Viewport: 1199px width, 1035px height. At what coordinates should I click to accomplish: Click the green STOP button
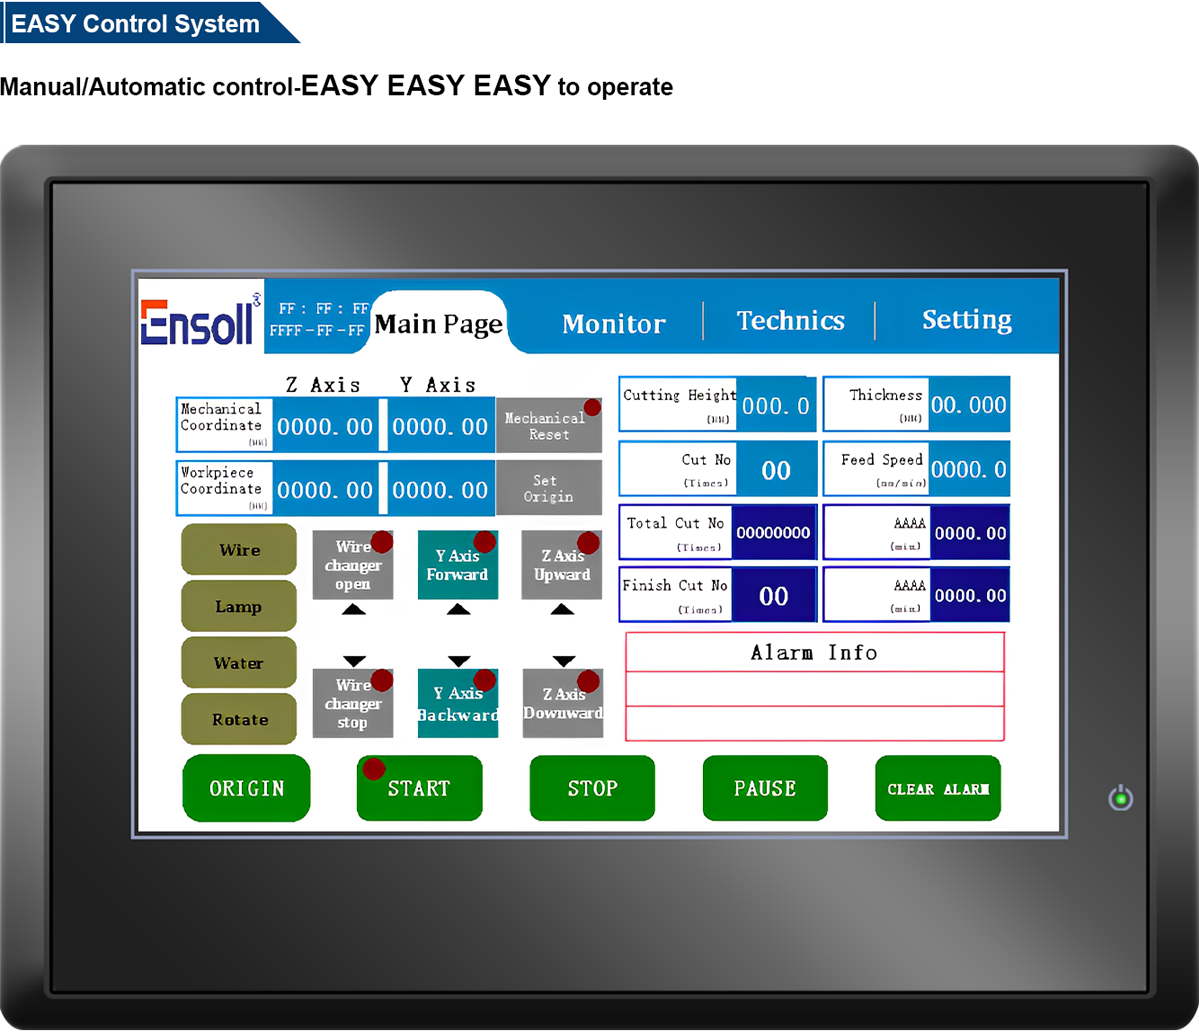[x=592, y=788]
